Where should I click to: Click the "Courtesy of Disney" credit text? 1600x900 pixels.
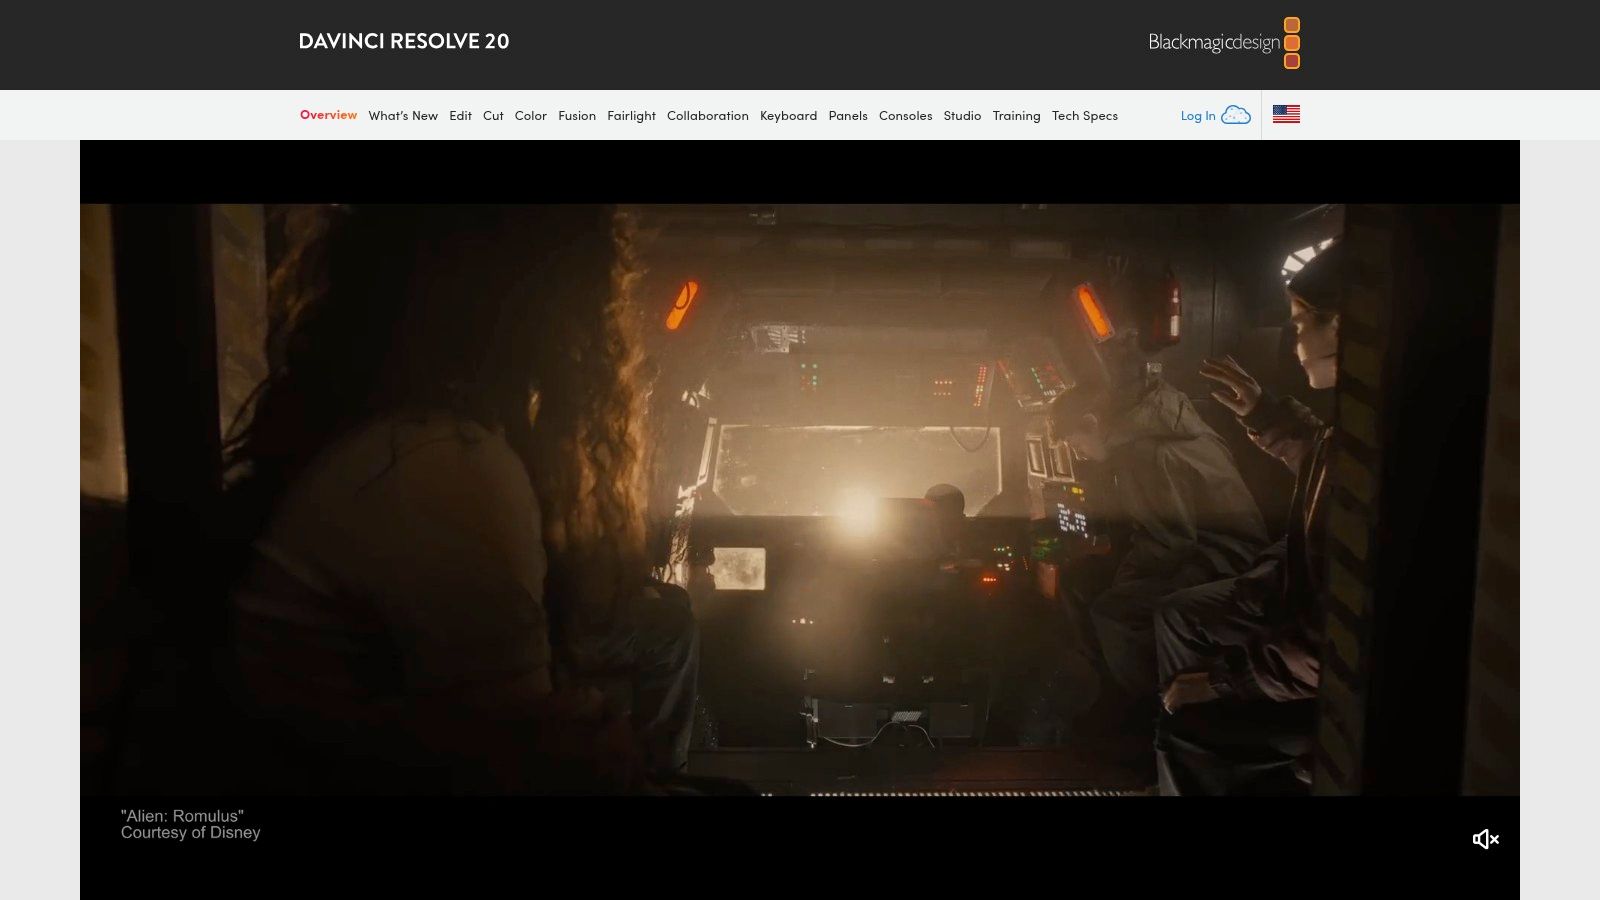[x=191, y=833]
